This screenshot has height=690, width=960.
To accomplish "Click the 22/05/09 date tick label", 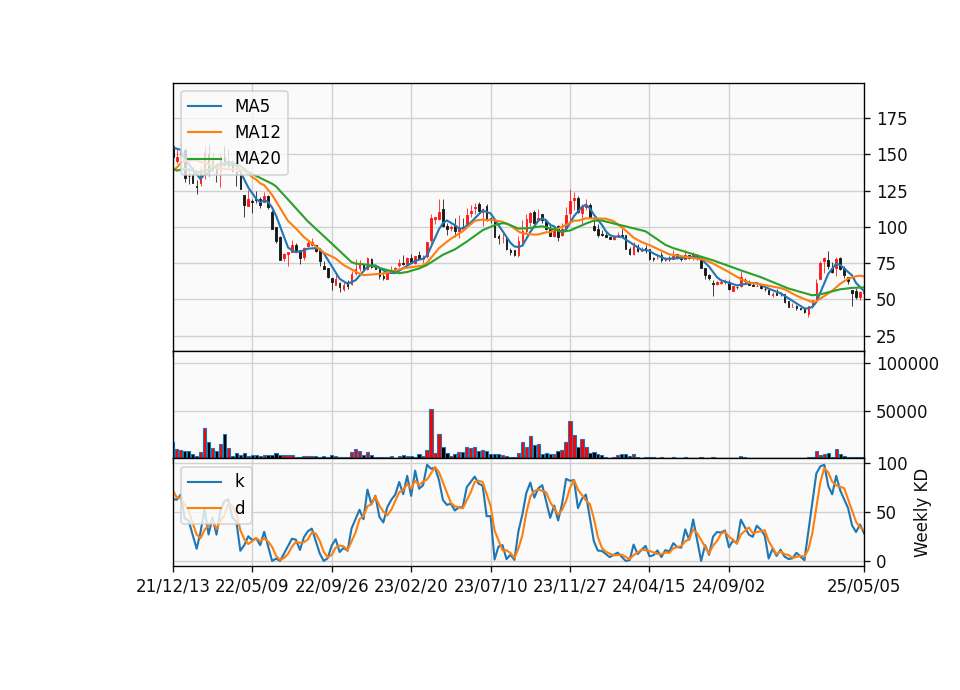I will click(252, 586).
